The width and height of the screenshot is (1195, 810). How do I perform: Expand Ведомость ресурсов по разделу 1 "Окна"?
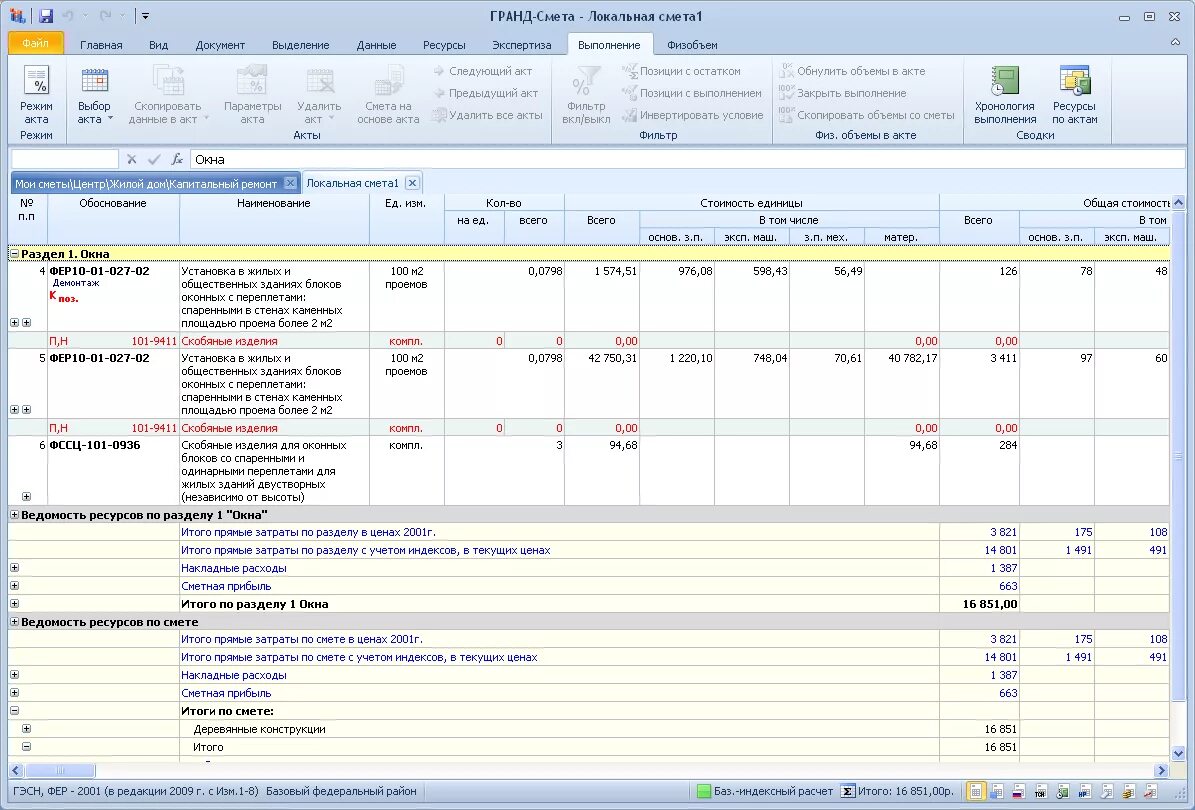[x=14, y=514]
